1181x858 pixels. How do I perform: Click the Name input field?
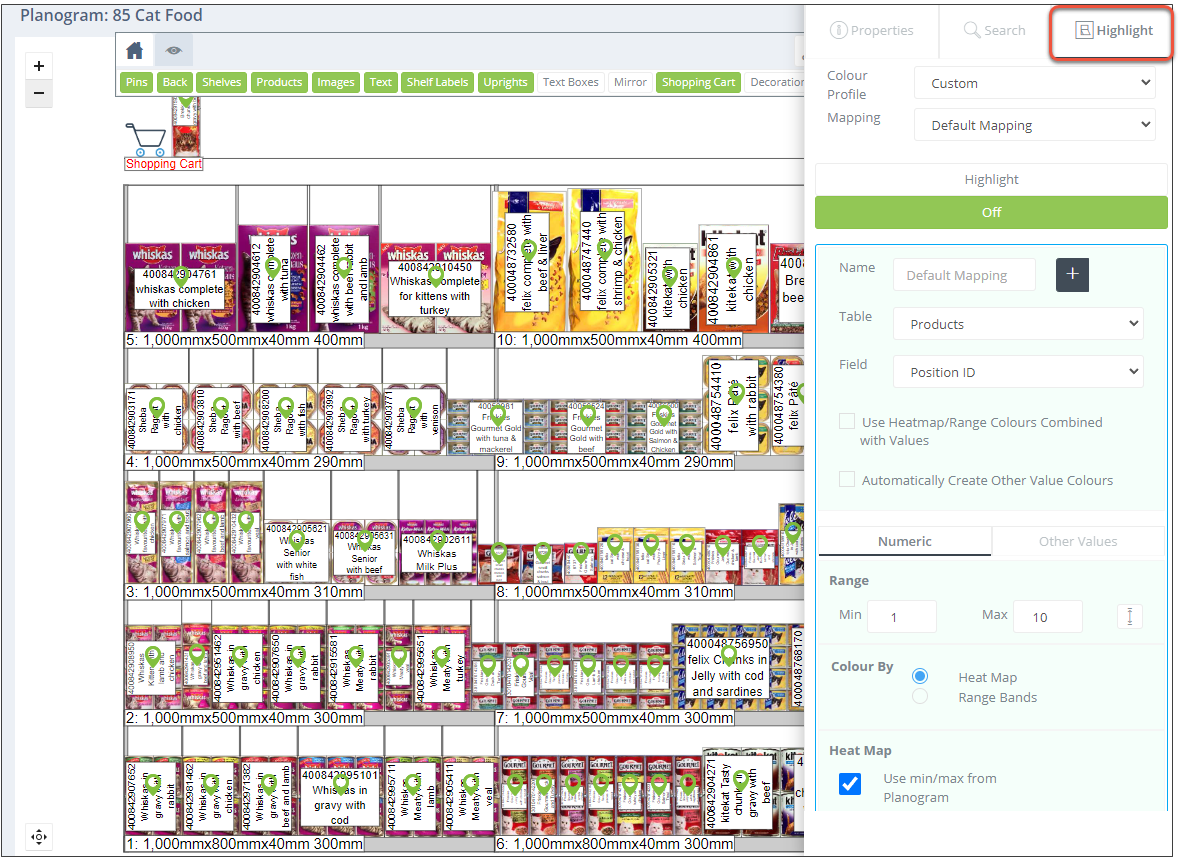(964, 275)
